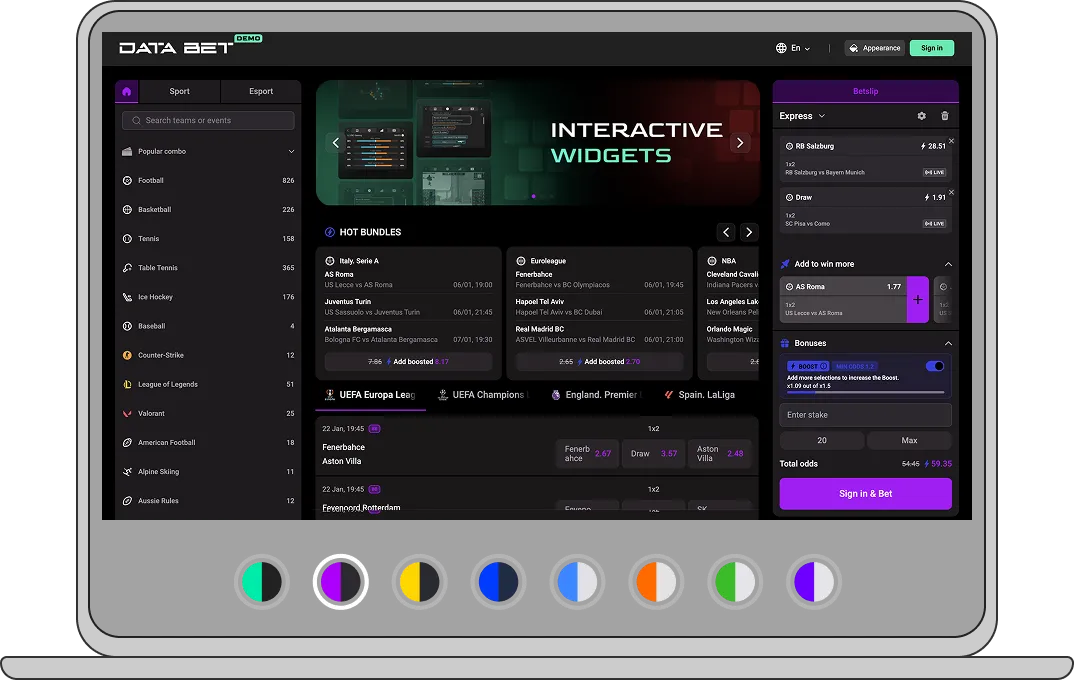
Task: Expand the Express bet type dropdown
Action: [x=802, y=116]
